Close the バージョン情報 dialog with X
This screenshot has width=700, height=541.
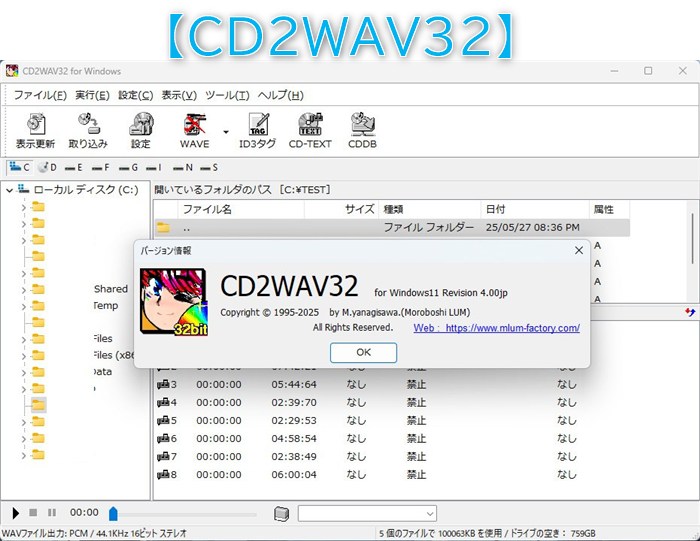579,250
